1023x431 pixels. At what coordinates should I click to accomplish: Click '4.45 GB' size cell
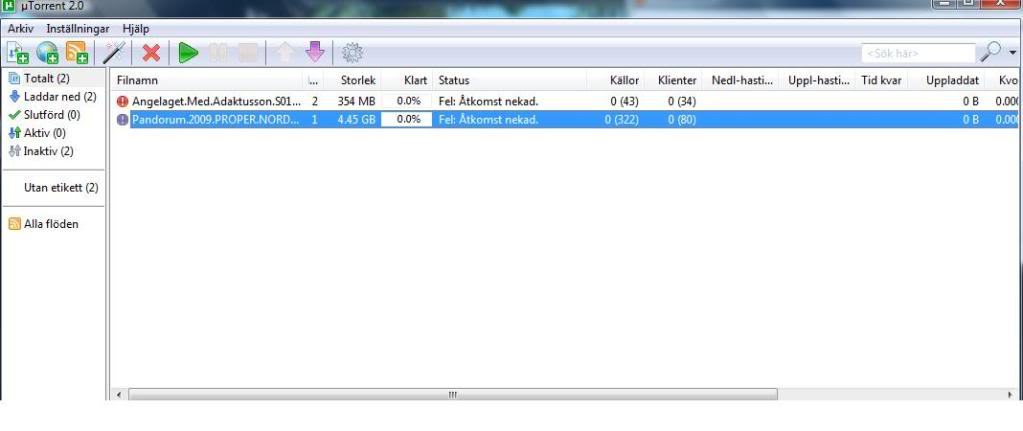pyautogui.click(x=356, y=119)
